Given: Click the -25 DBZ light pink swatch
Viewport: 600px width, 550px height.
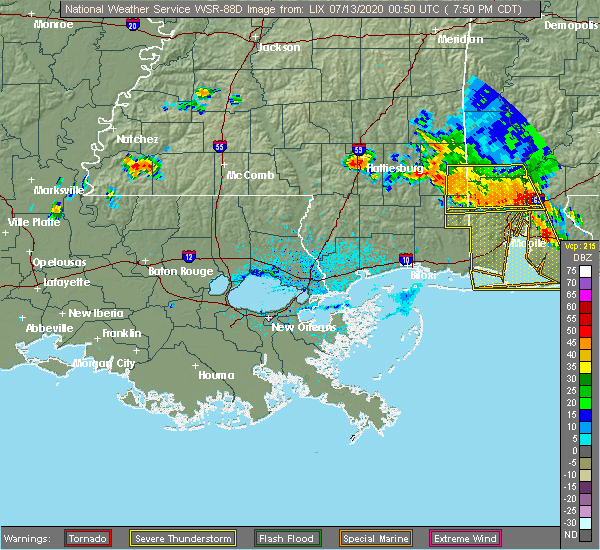Looking at the screenshot, I should click(585, 511).
